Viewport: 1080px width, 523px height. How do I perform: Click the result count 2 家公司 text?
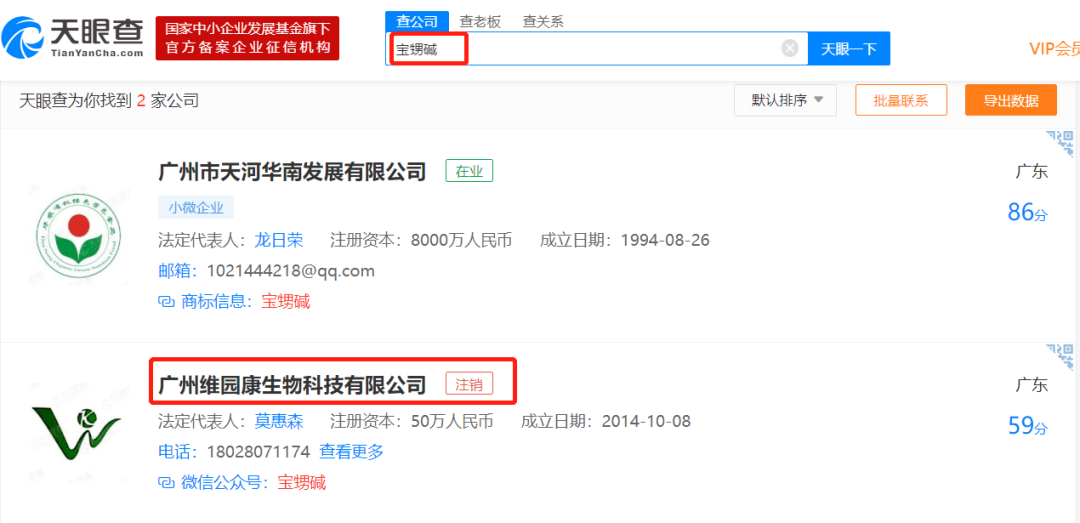coord(167,101)
